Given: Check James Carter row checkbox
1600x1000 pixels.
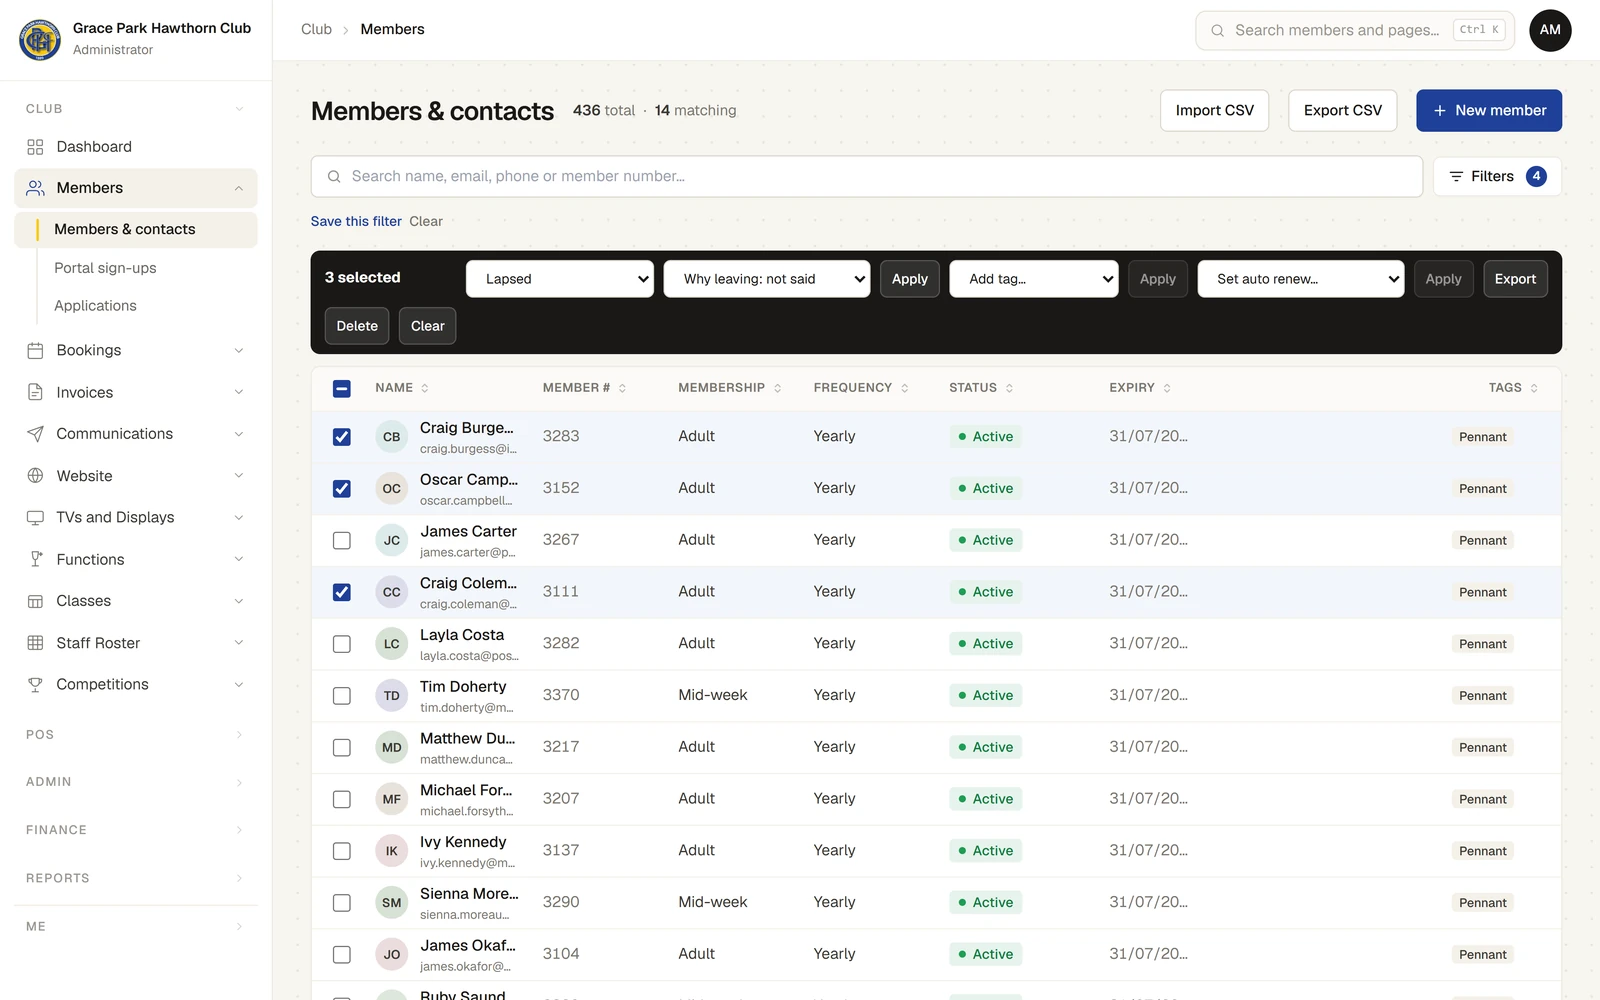Looking at the screenshot, I should coord(342,540).
